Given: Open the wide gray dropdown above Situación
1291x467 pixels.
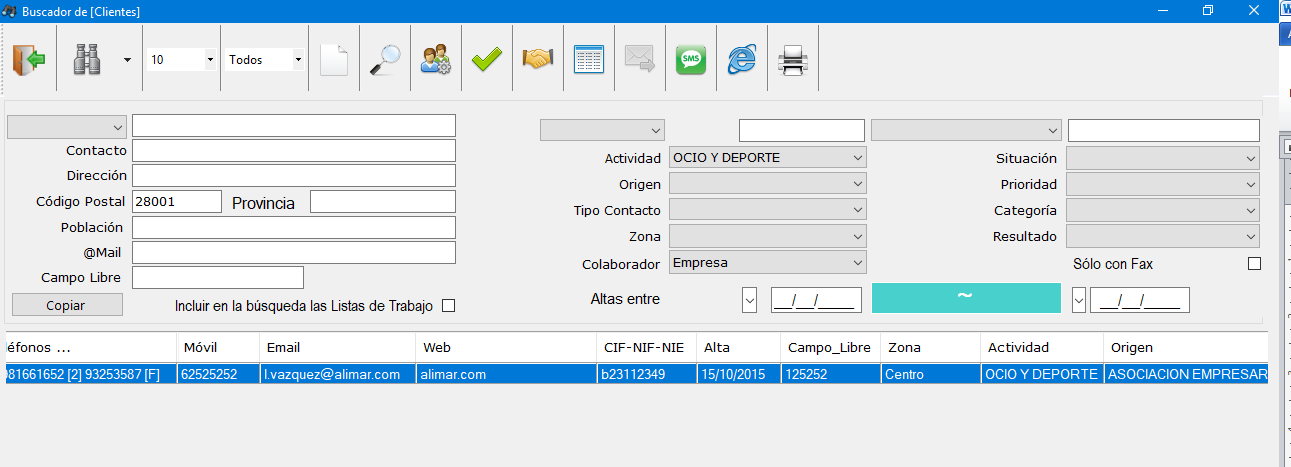Looking at the screenshot, I should click(966, 130).
